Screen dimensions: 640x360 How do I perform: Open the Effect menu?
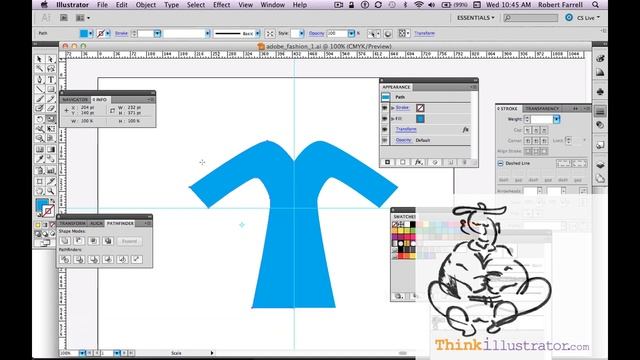click(222, 5)
